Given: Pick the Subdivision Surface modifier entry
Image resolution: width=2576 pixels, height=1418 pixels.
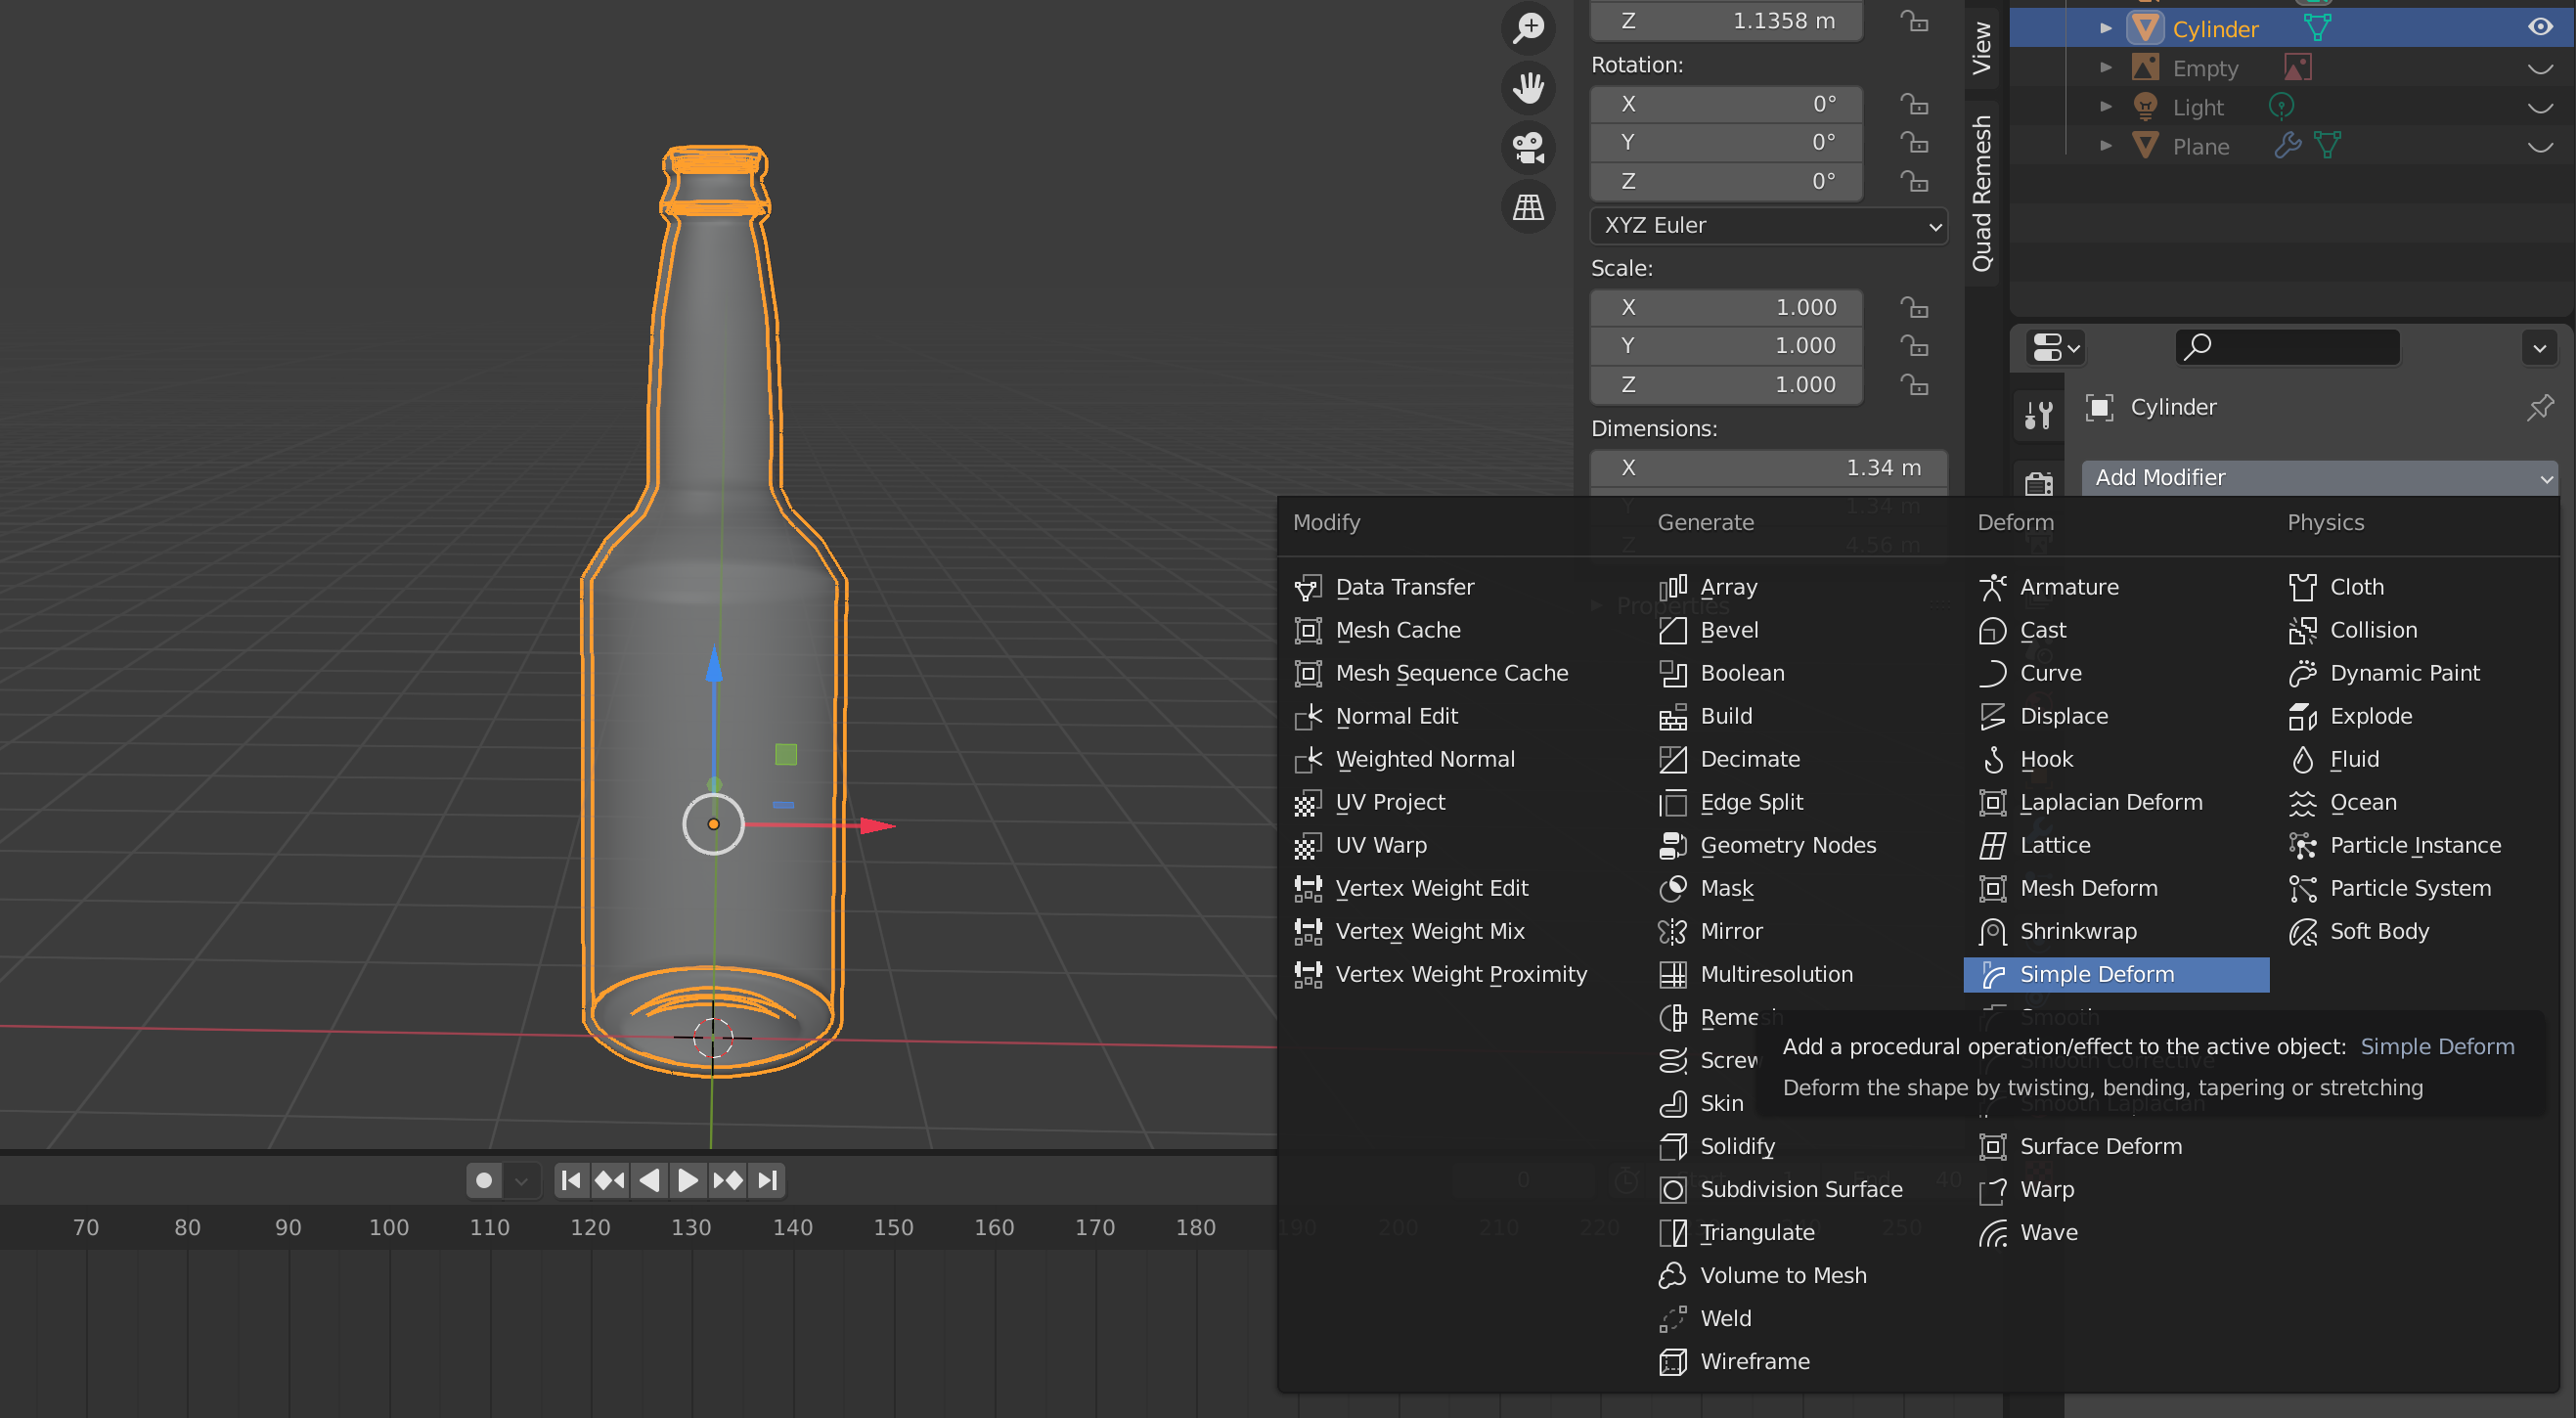Looking at the screenshot, I should [x=1800, y=1189].
